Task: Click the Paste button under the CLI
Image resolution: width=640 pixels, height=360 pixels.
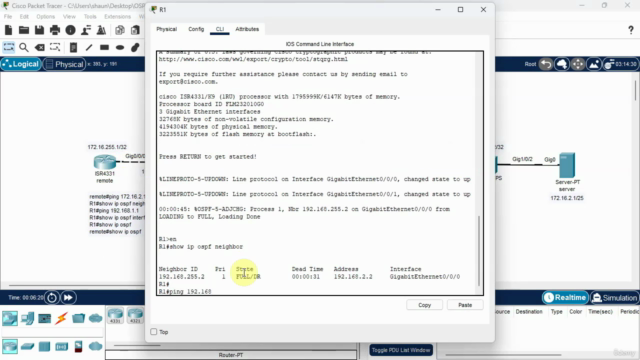Action: [x=465, y=305]
